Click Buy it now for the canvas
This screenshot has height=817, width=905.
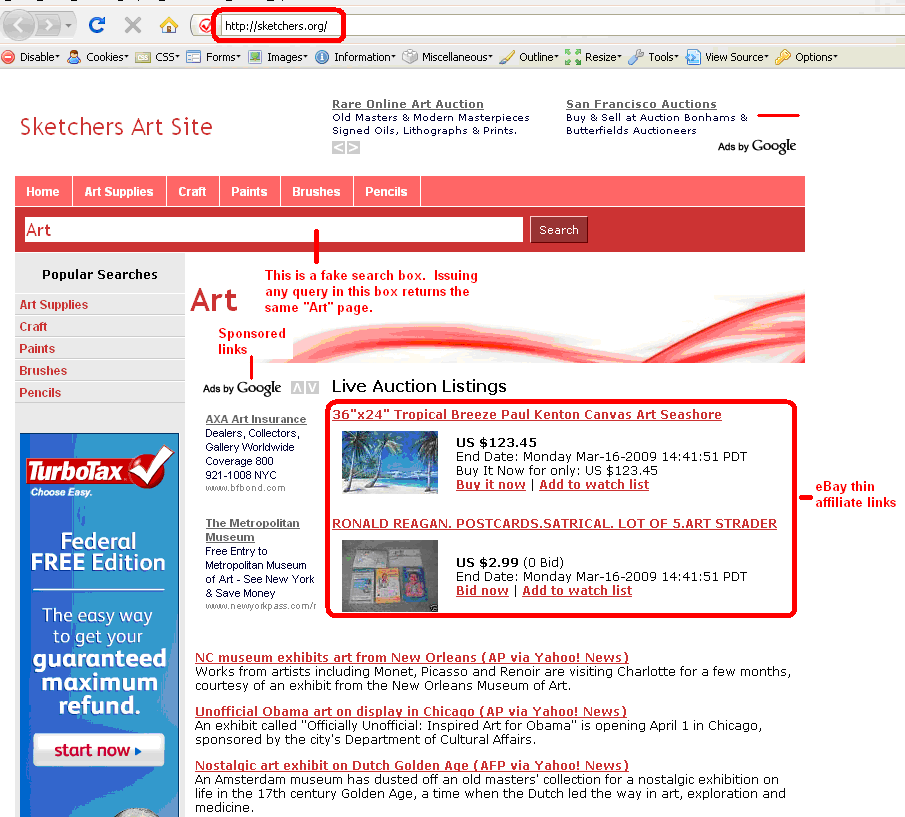tap(491, 485)
